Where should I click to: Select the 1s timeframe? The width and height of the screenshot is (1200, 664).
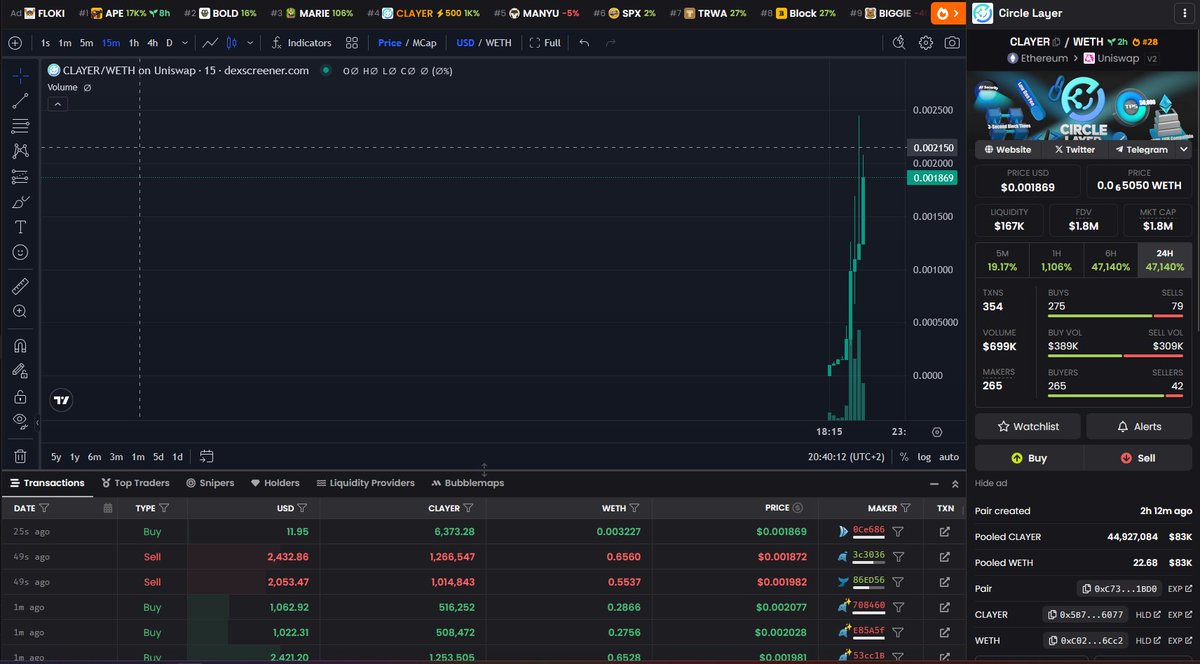tap(46, 43)
